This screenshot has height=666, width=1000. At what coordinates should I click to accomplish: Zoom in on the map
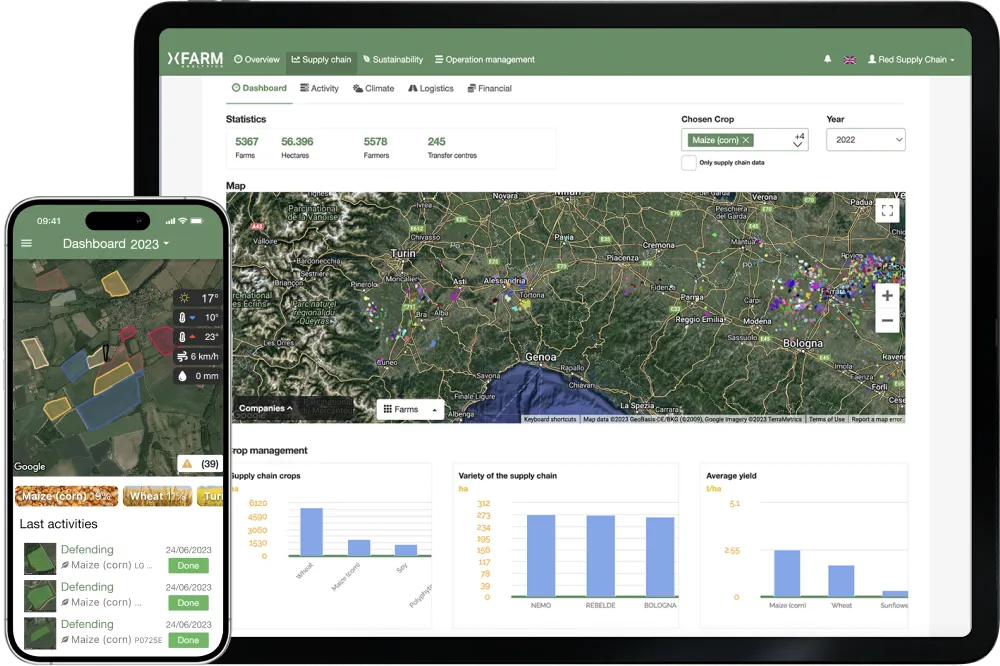pos(887,295)
